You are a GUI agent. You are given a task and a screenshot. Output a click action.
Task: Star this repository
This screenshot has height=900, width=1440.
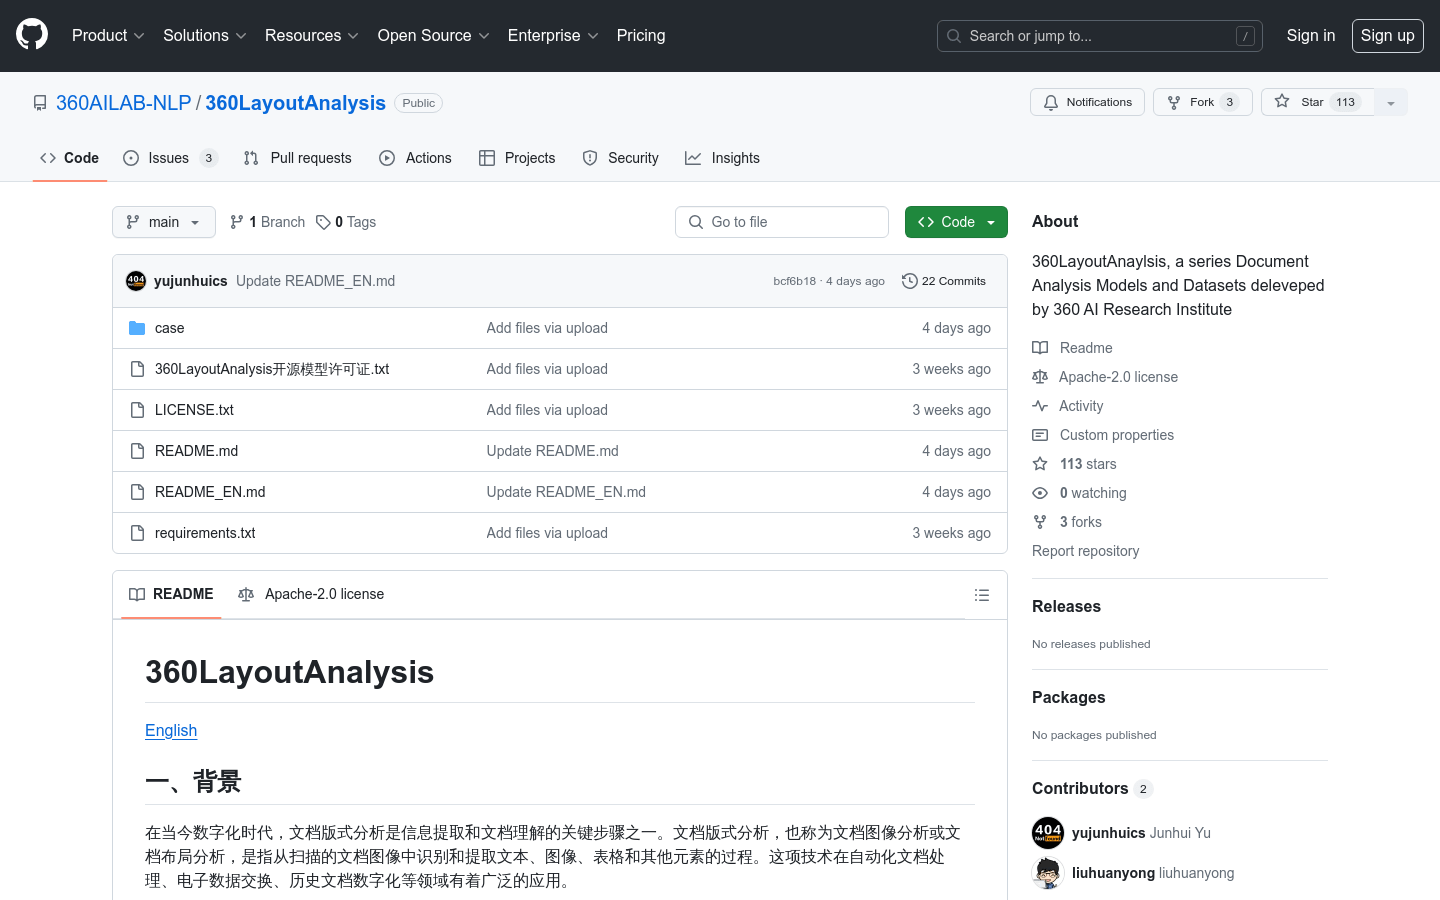point(1318,102)
